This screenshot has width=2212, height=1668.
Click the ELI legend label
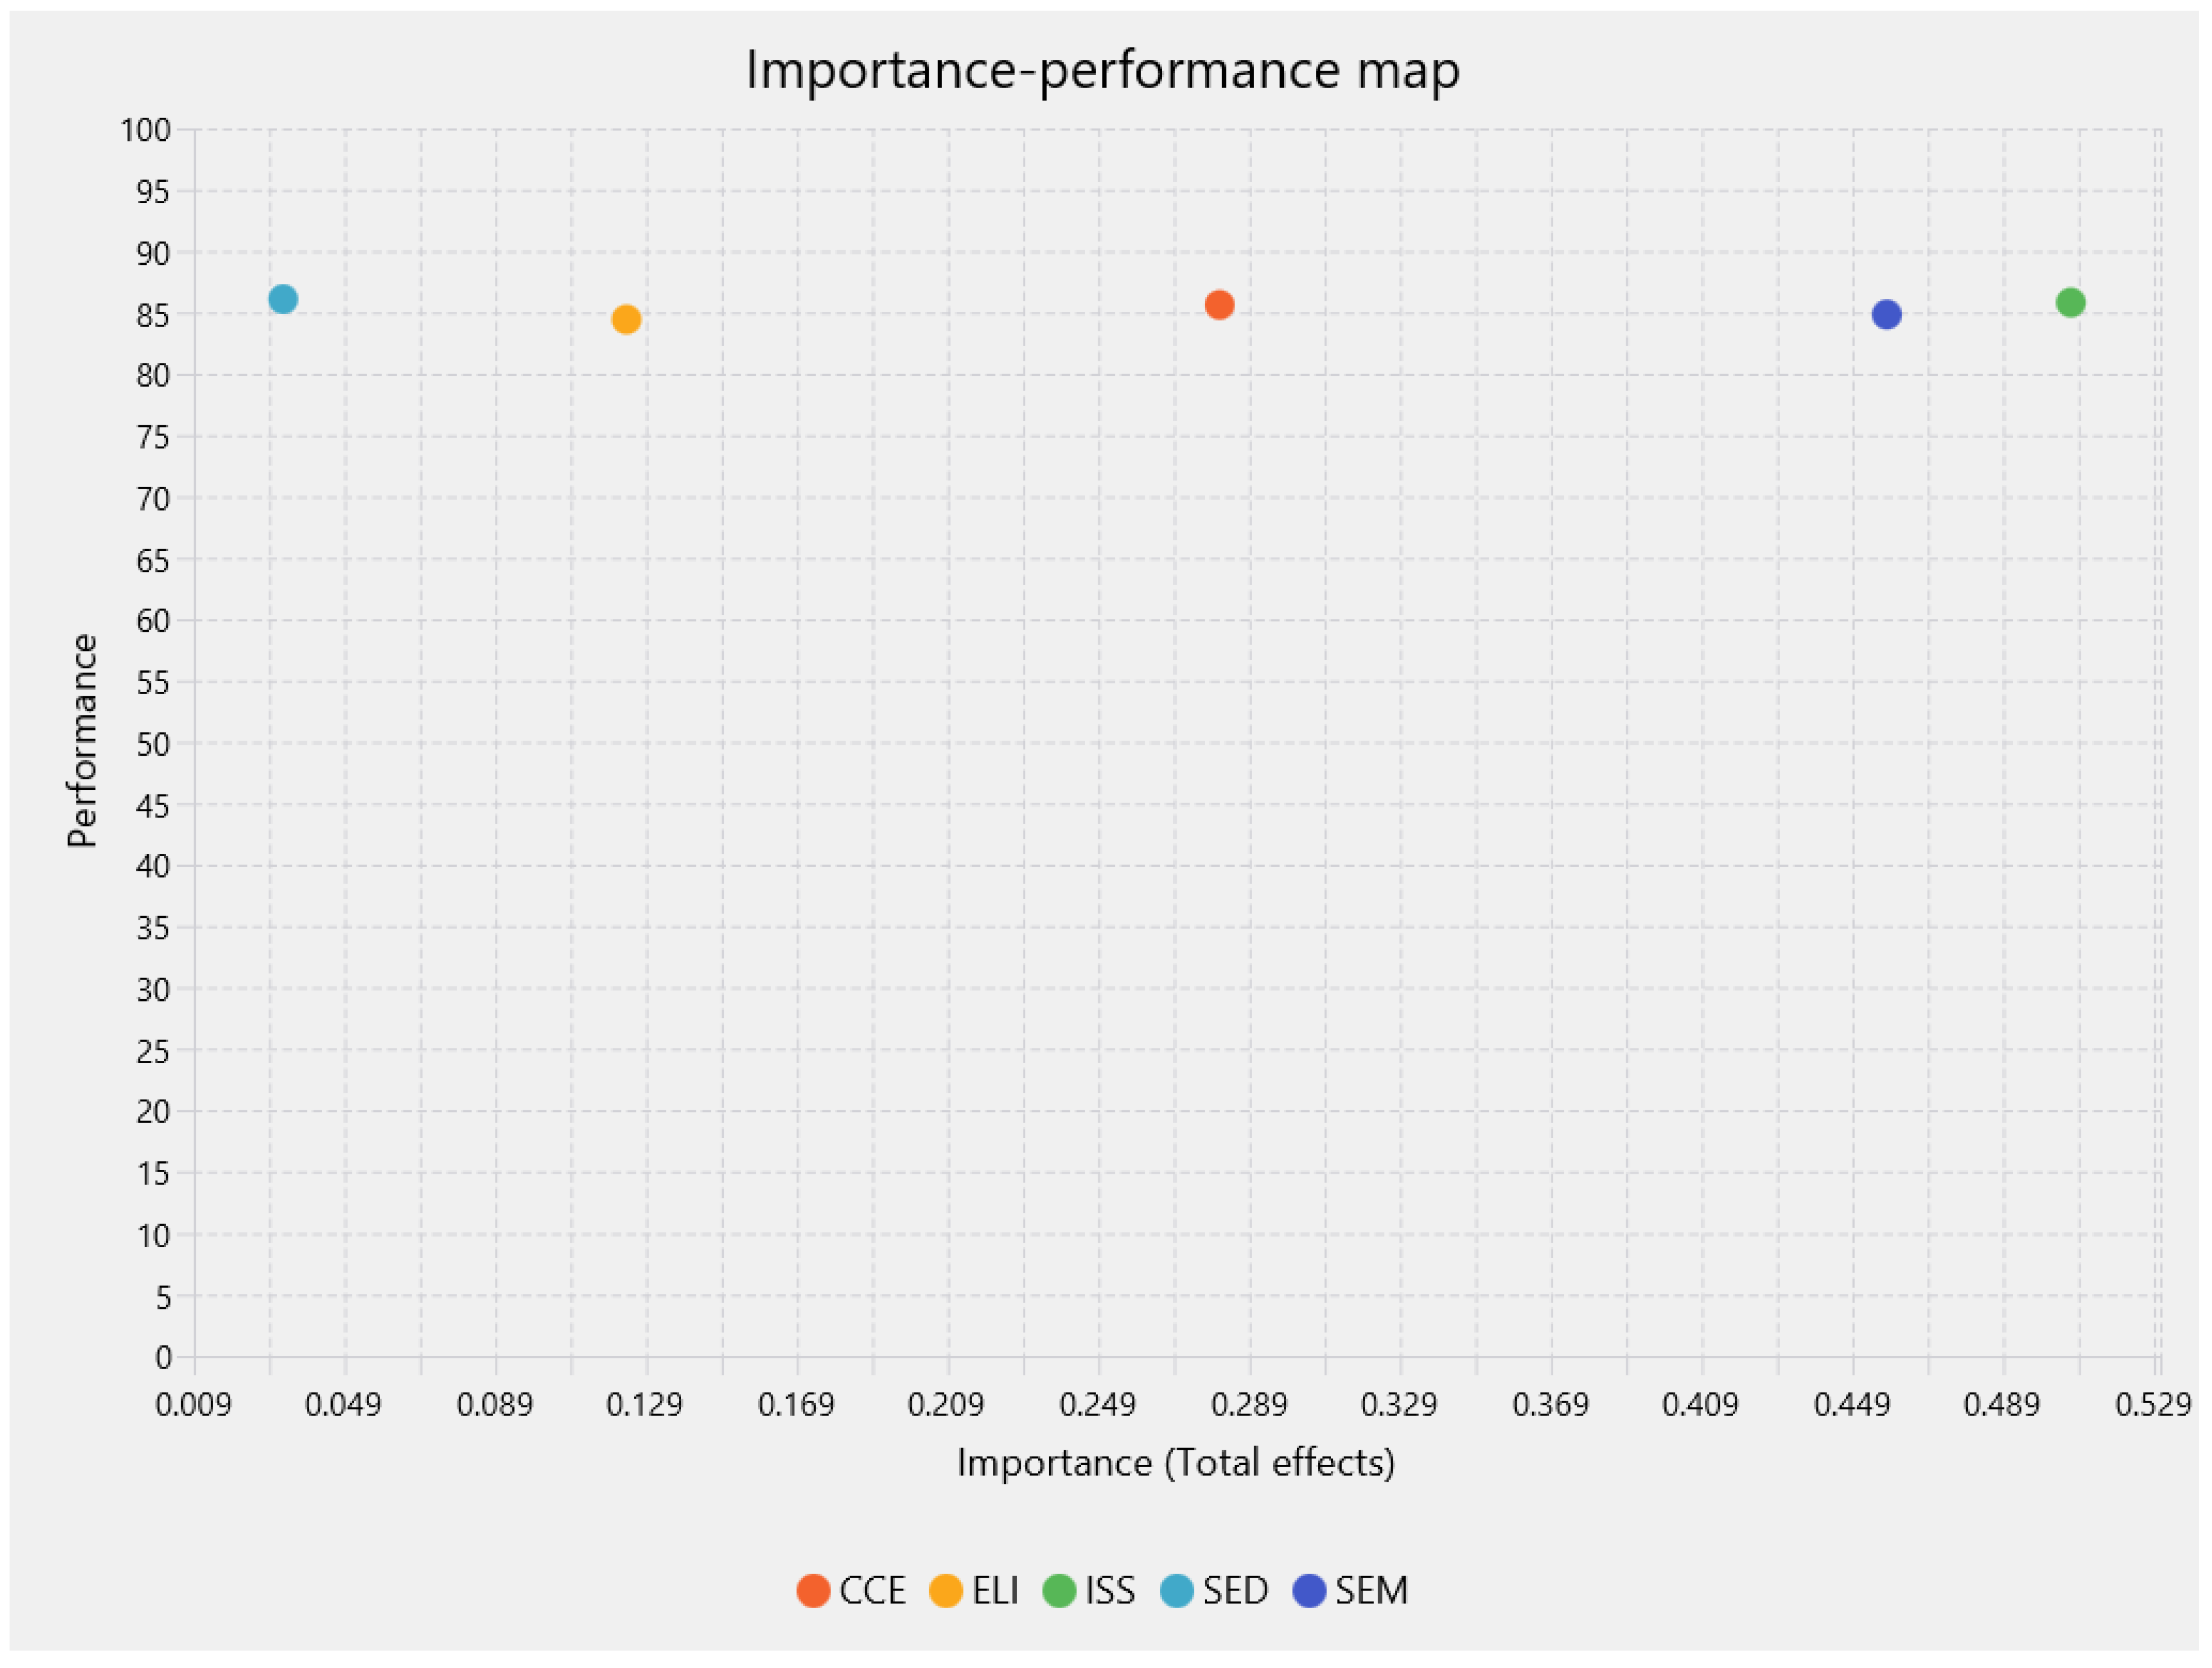click(995, 1590)
